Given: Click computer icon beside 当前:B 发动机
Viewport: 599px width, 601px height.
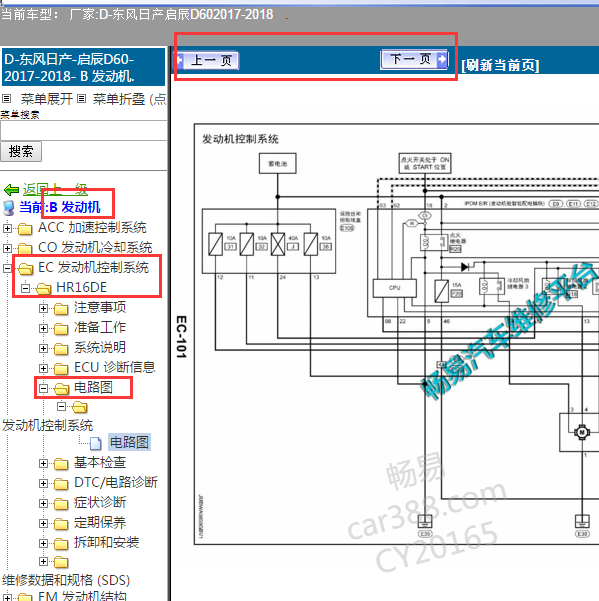Looking at the screenshot, I should [x=8, y=207].
